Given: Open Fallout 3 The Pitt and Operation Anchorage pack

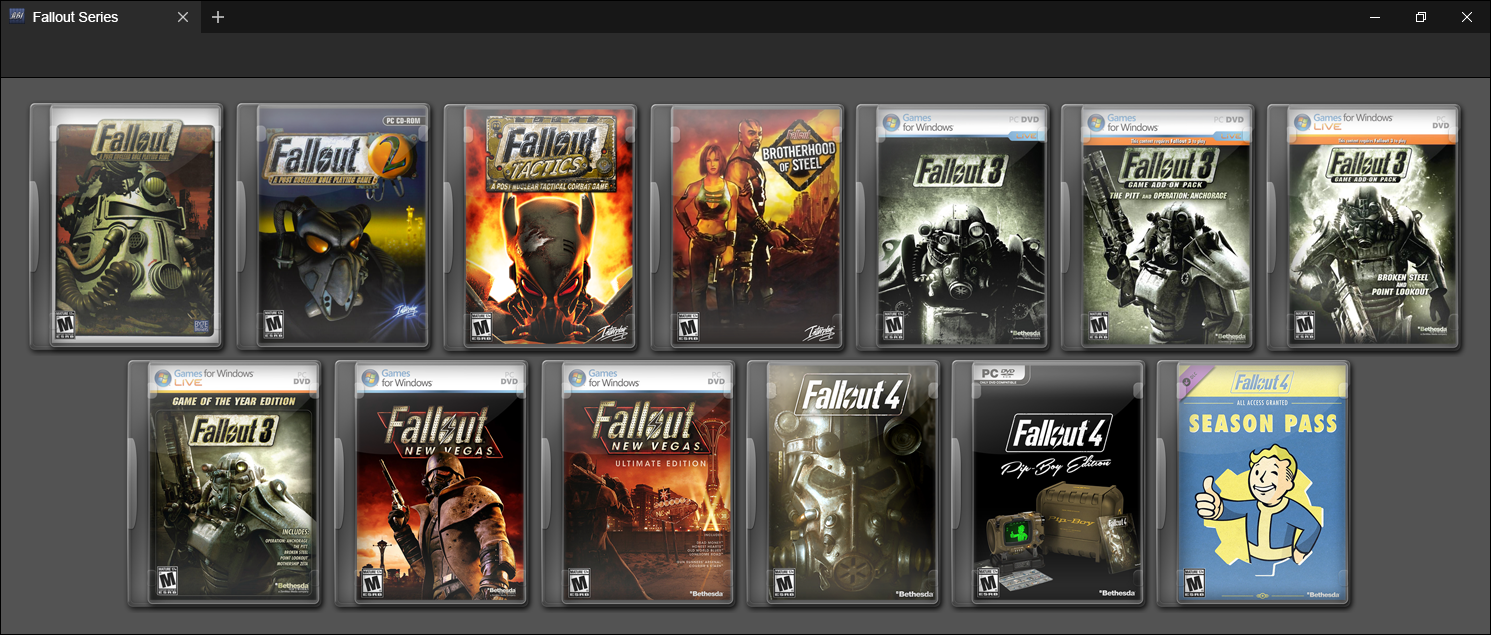Looking at the screenshot, I should coord(1159,226).
